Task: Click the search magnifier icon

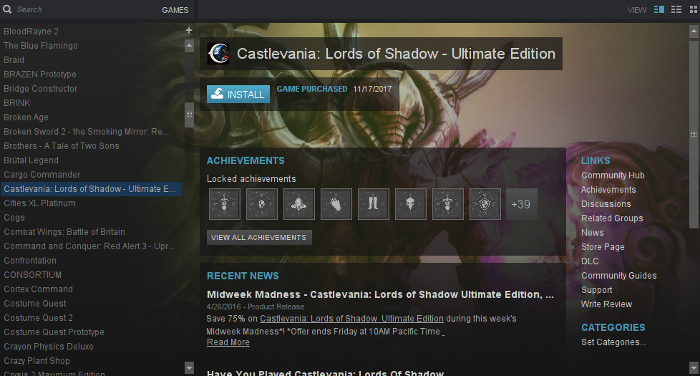Action: [x=7, y=9]
